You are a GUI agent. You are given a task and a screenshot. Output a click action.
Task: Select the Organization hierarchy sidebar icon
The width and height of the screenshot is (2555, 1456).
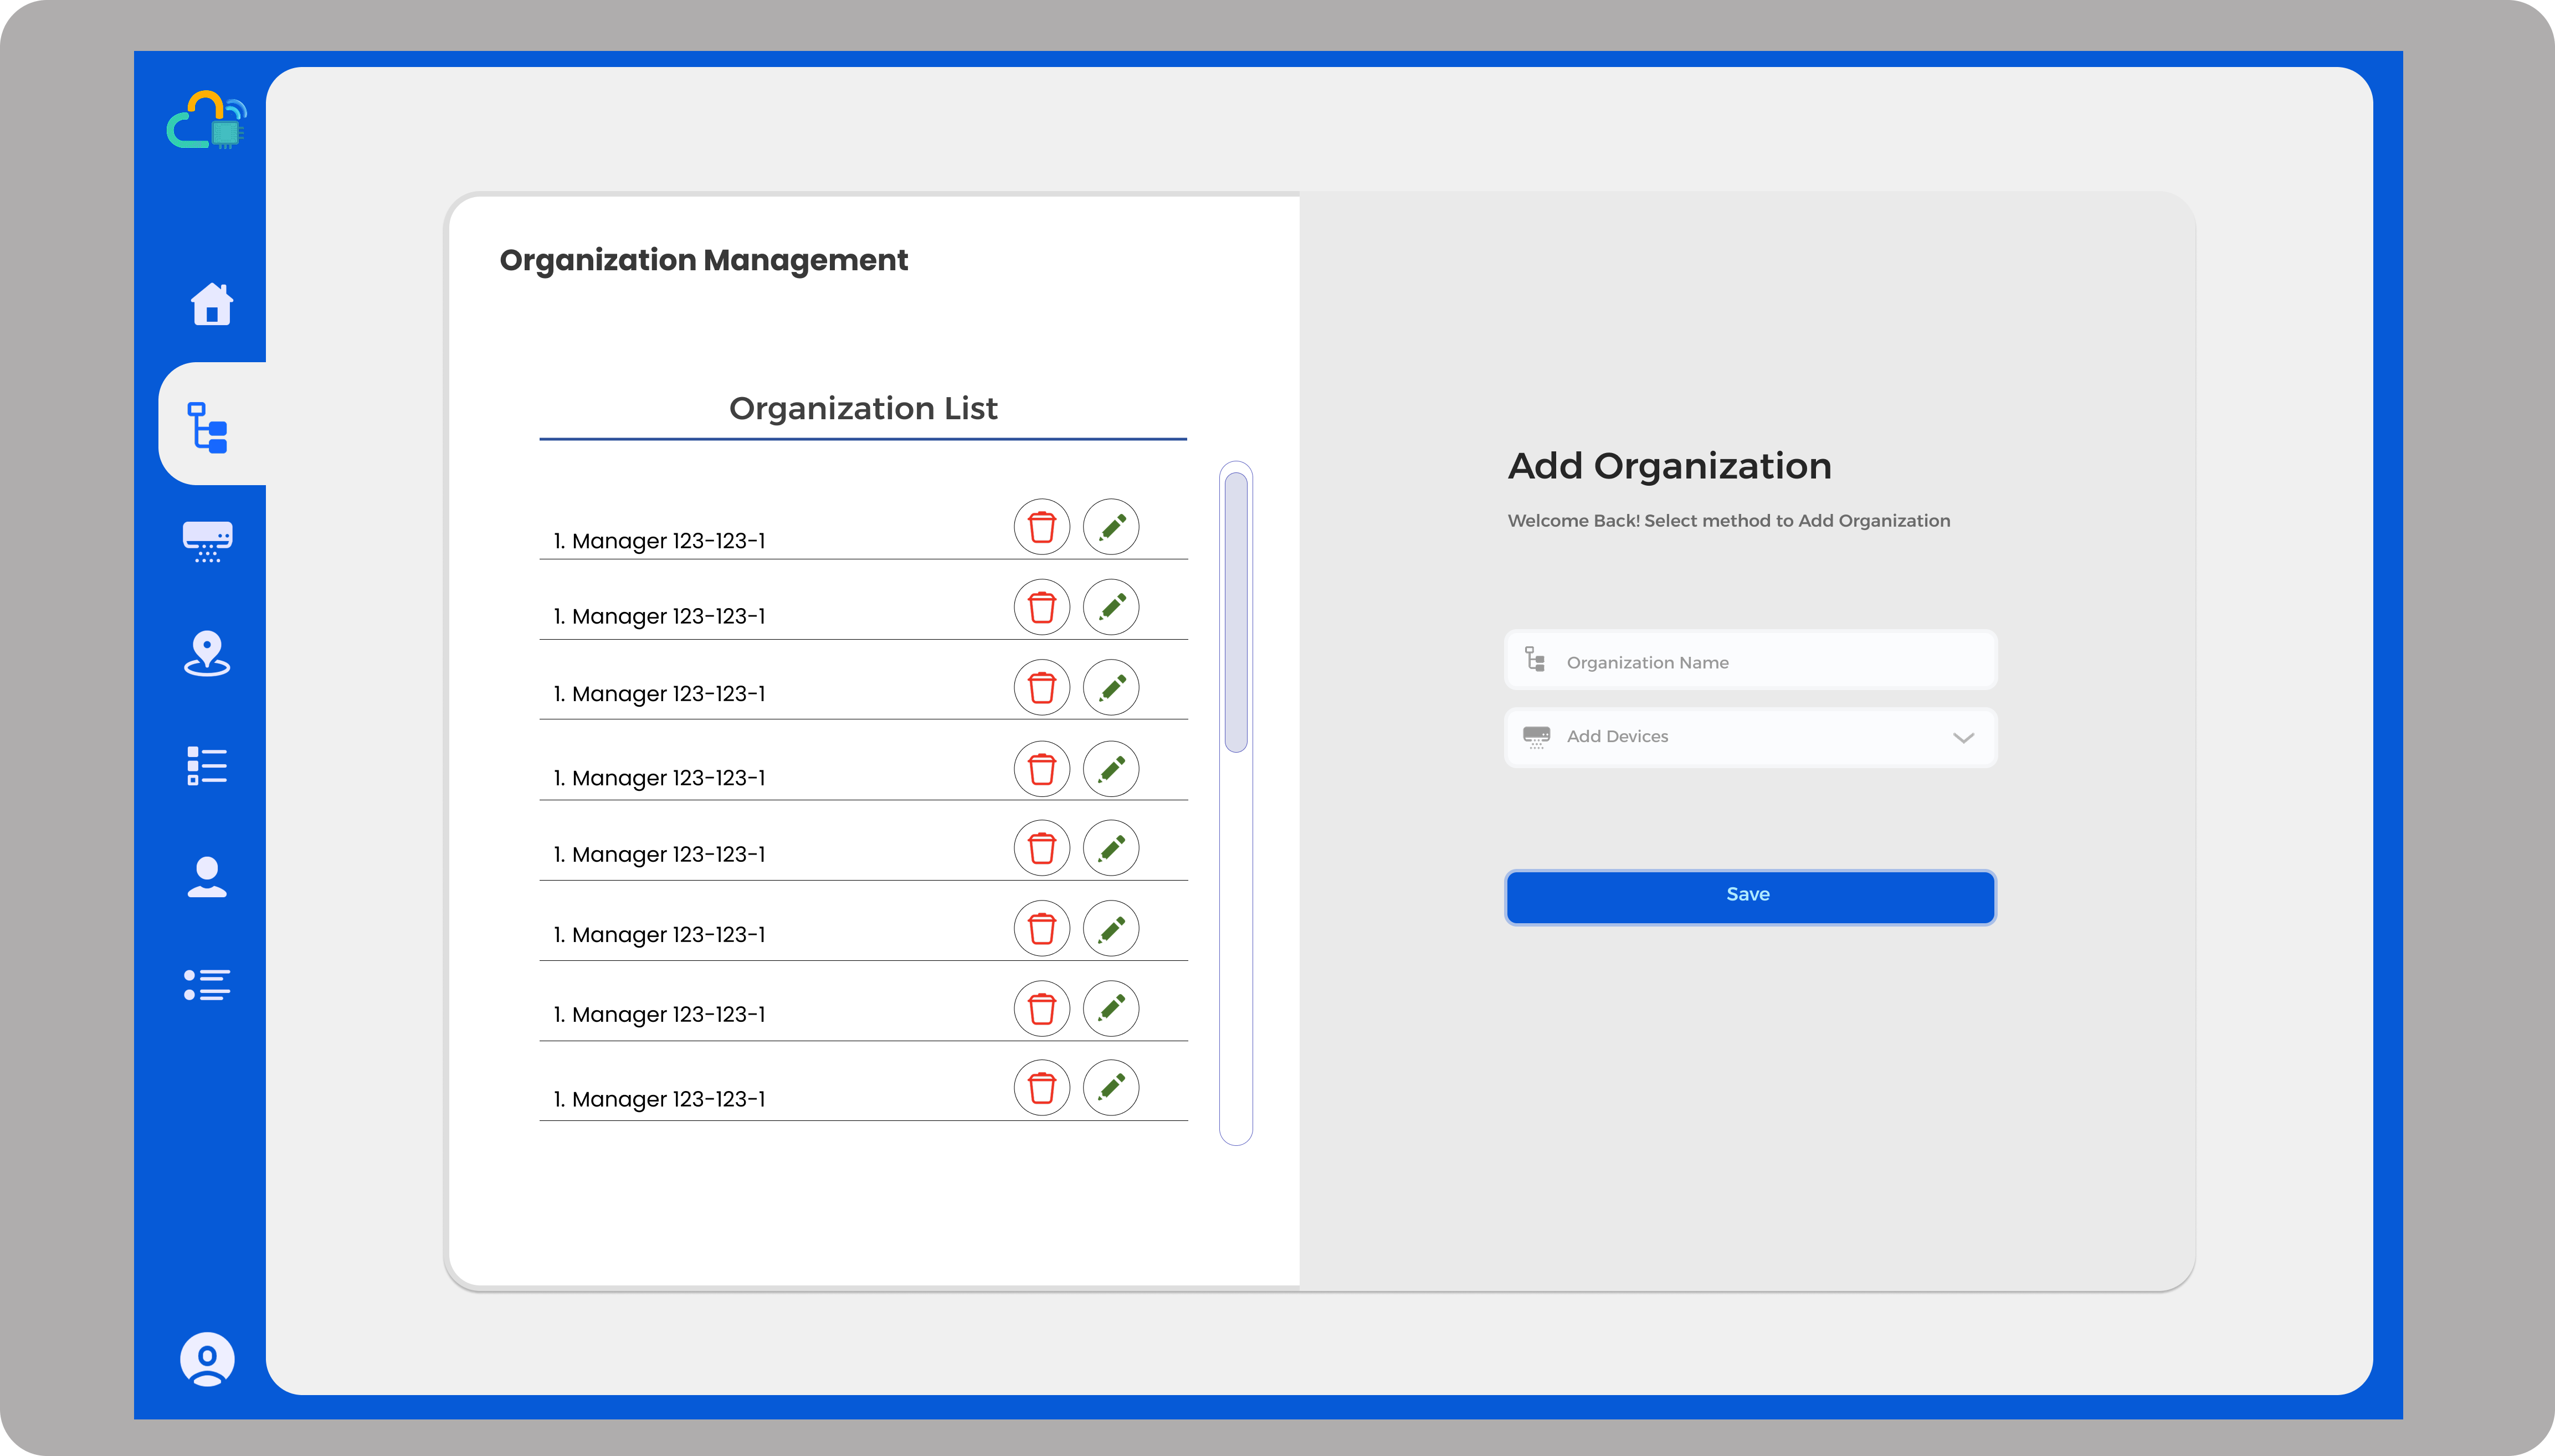208,427
